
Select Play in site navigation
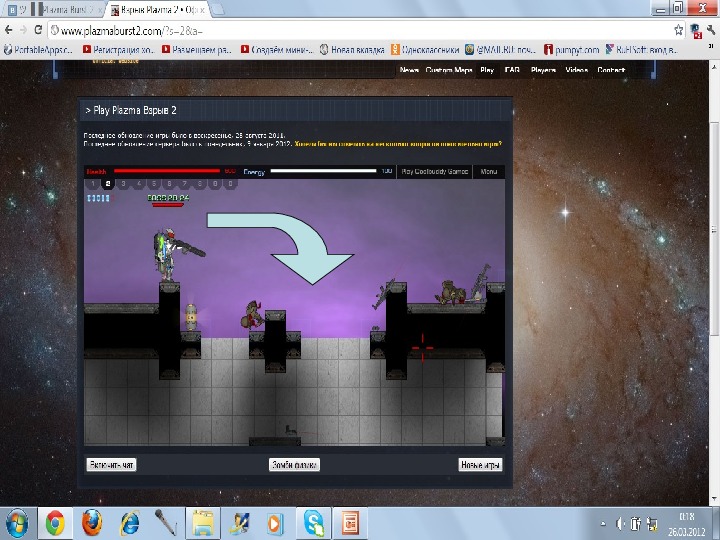pos(487,70)
